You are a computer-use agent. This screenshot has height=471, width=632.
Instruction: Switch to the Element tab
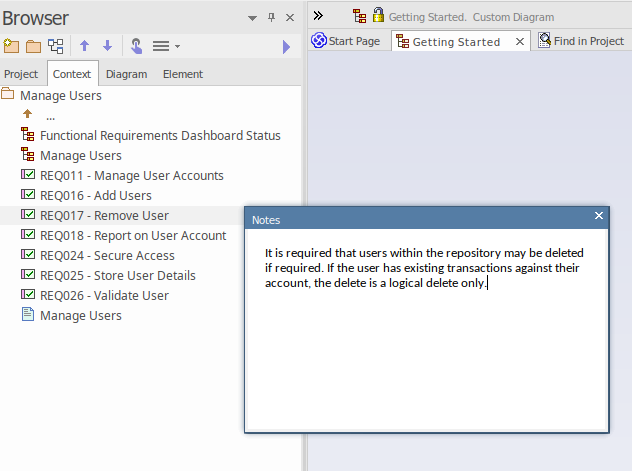[x=182, y=74]
